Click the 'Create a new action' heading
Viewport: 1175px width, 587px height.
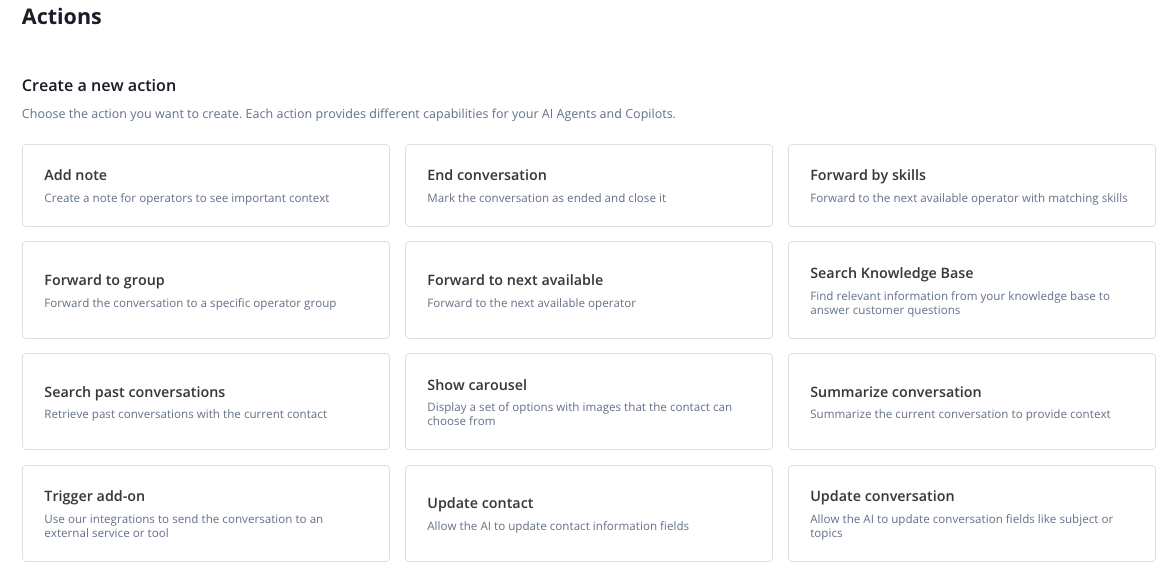tap(99, 85)
